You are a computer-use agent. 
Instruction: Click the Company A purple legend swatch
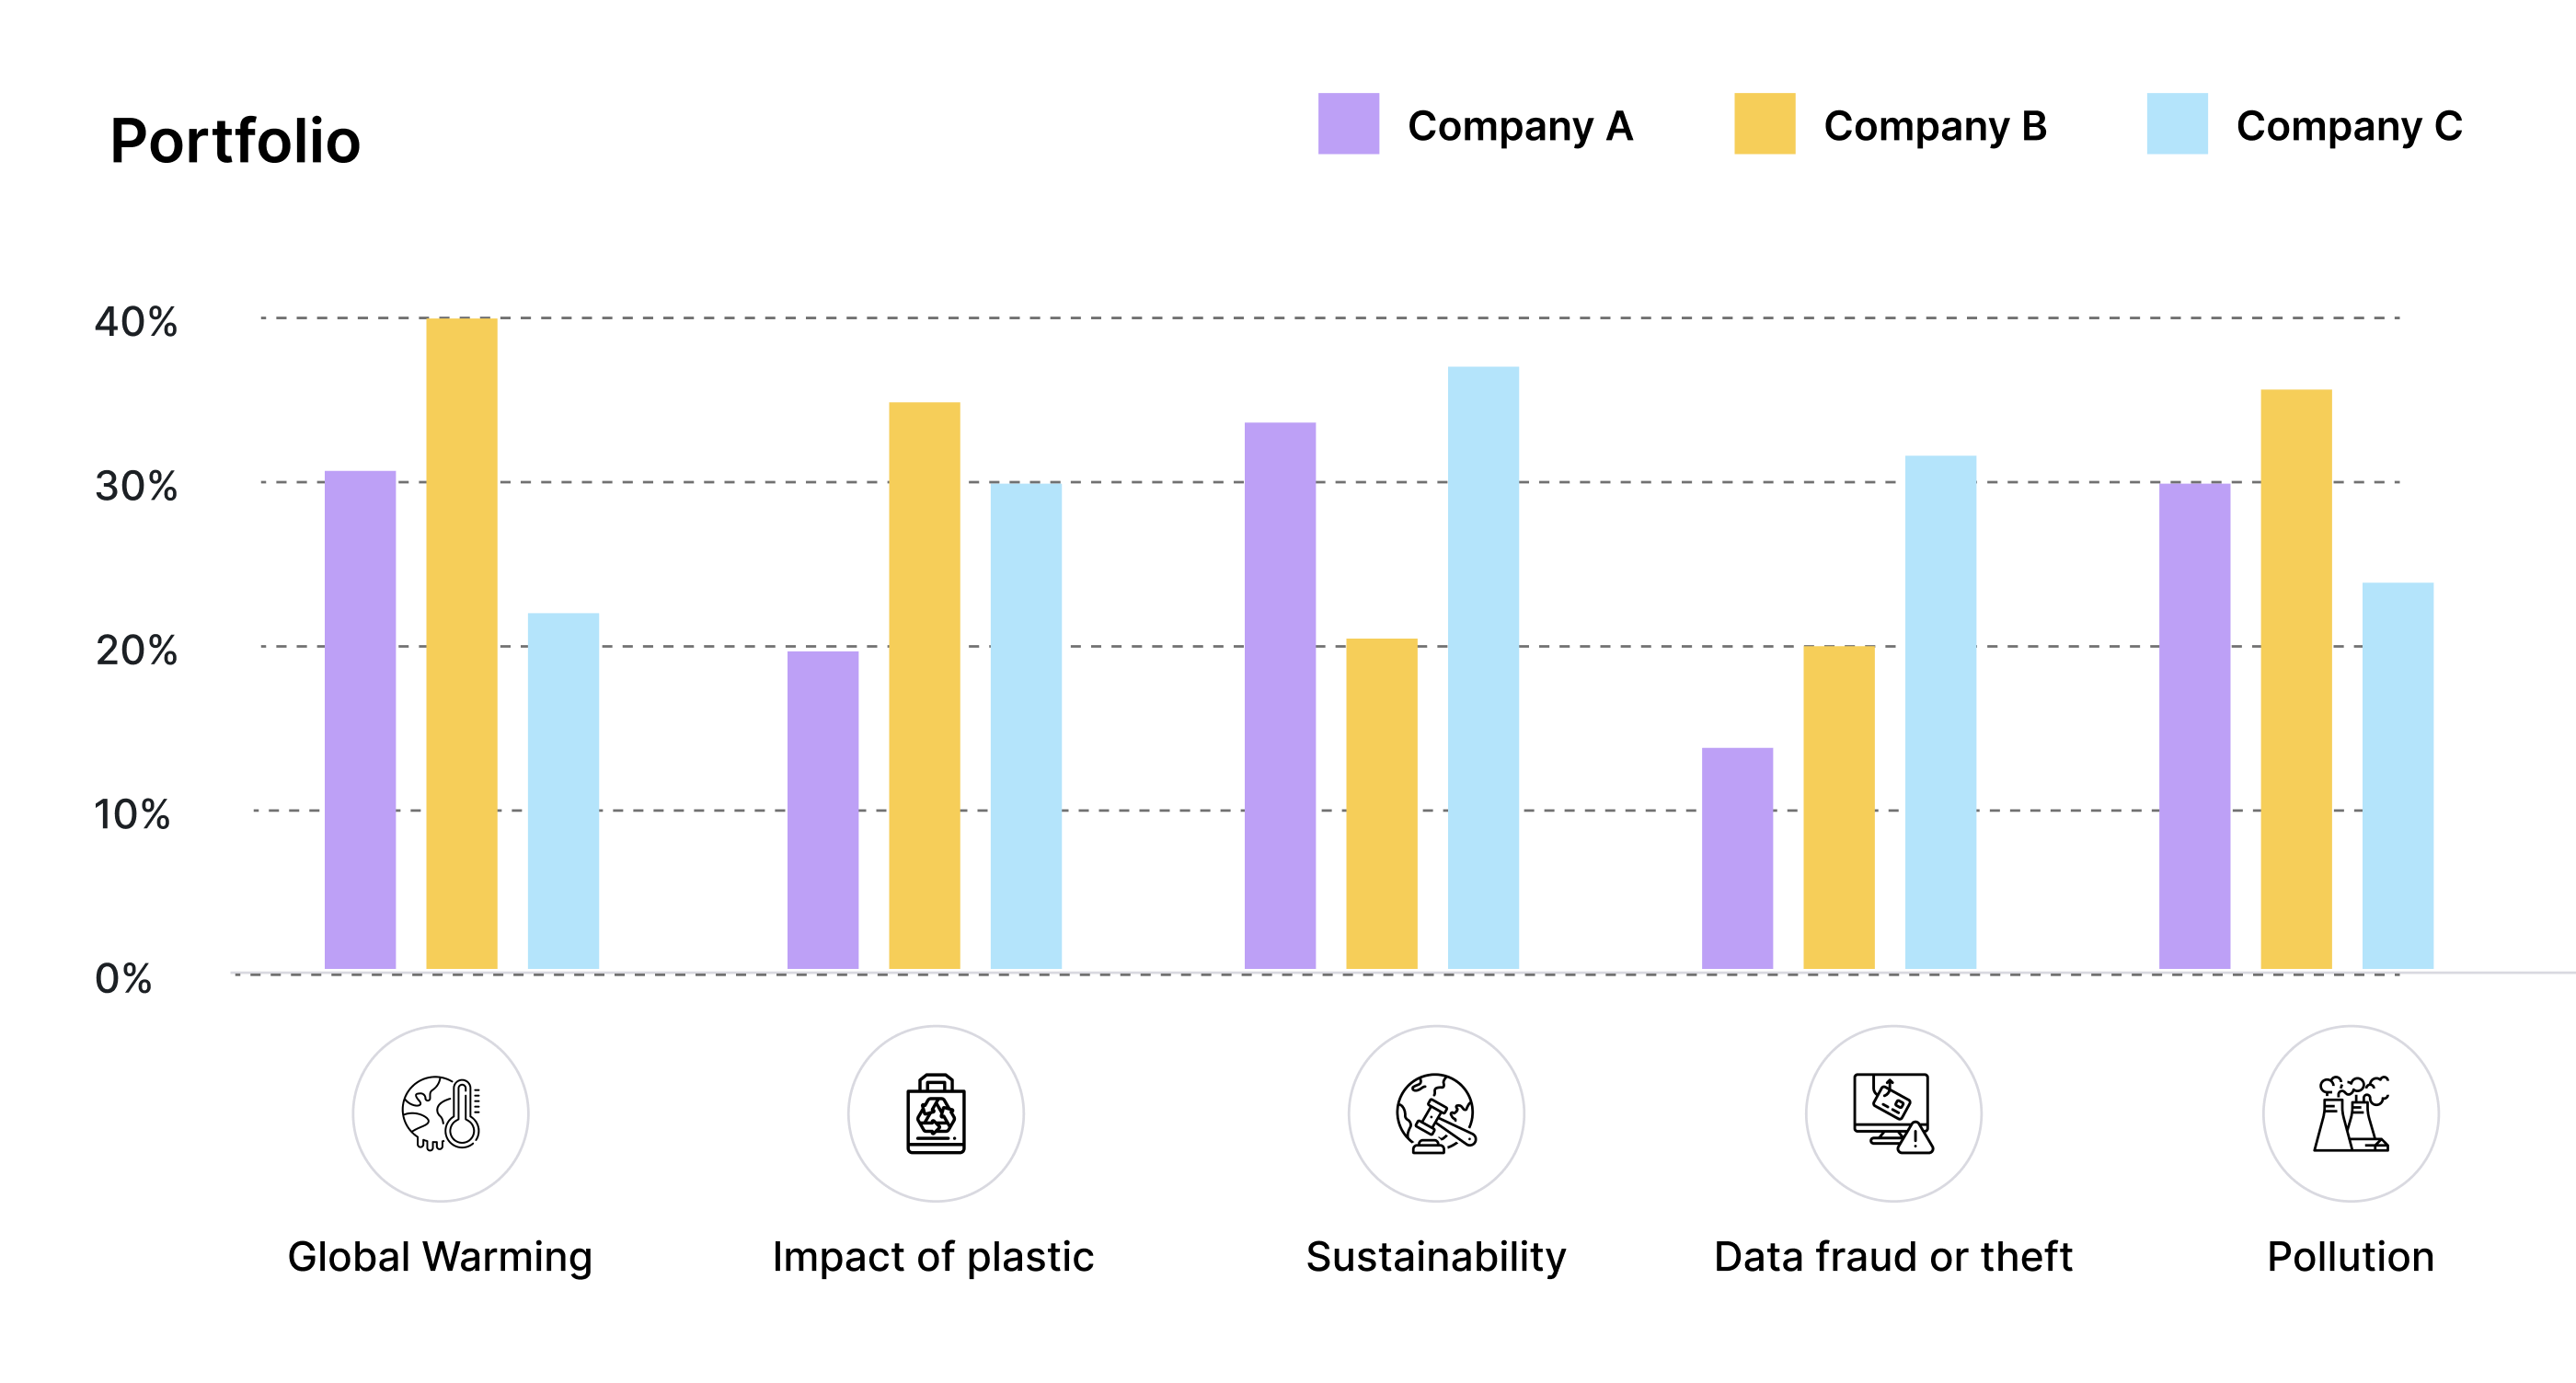1348,124
